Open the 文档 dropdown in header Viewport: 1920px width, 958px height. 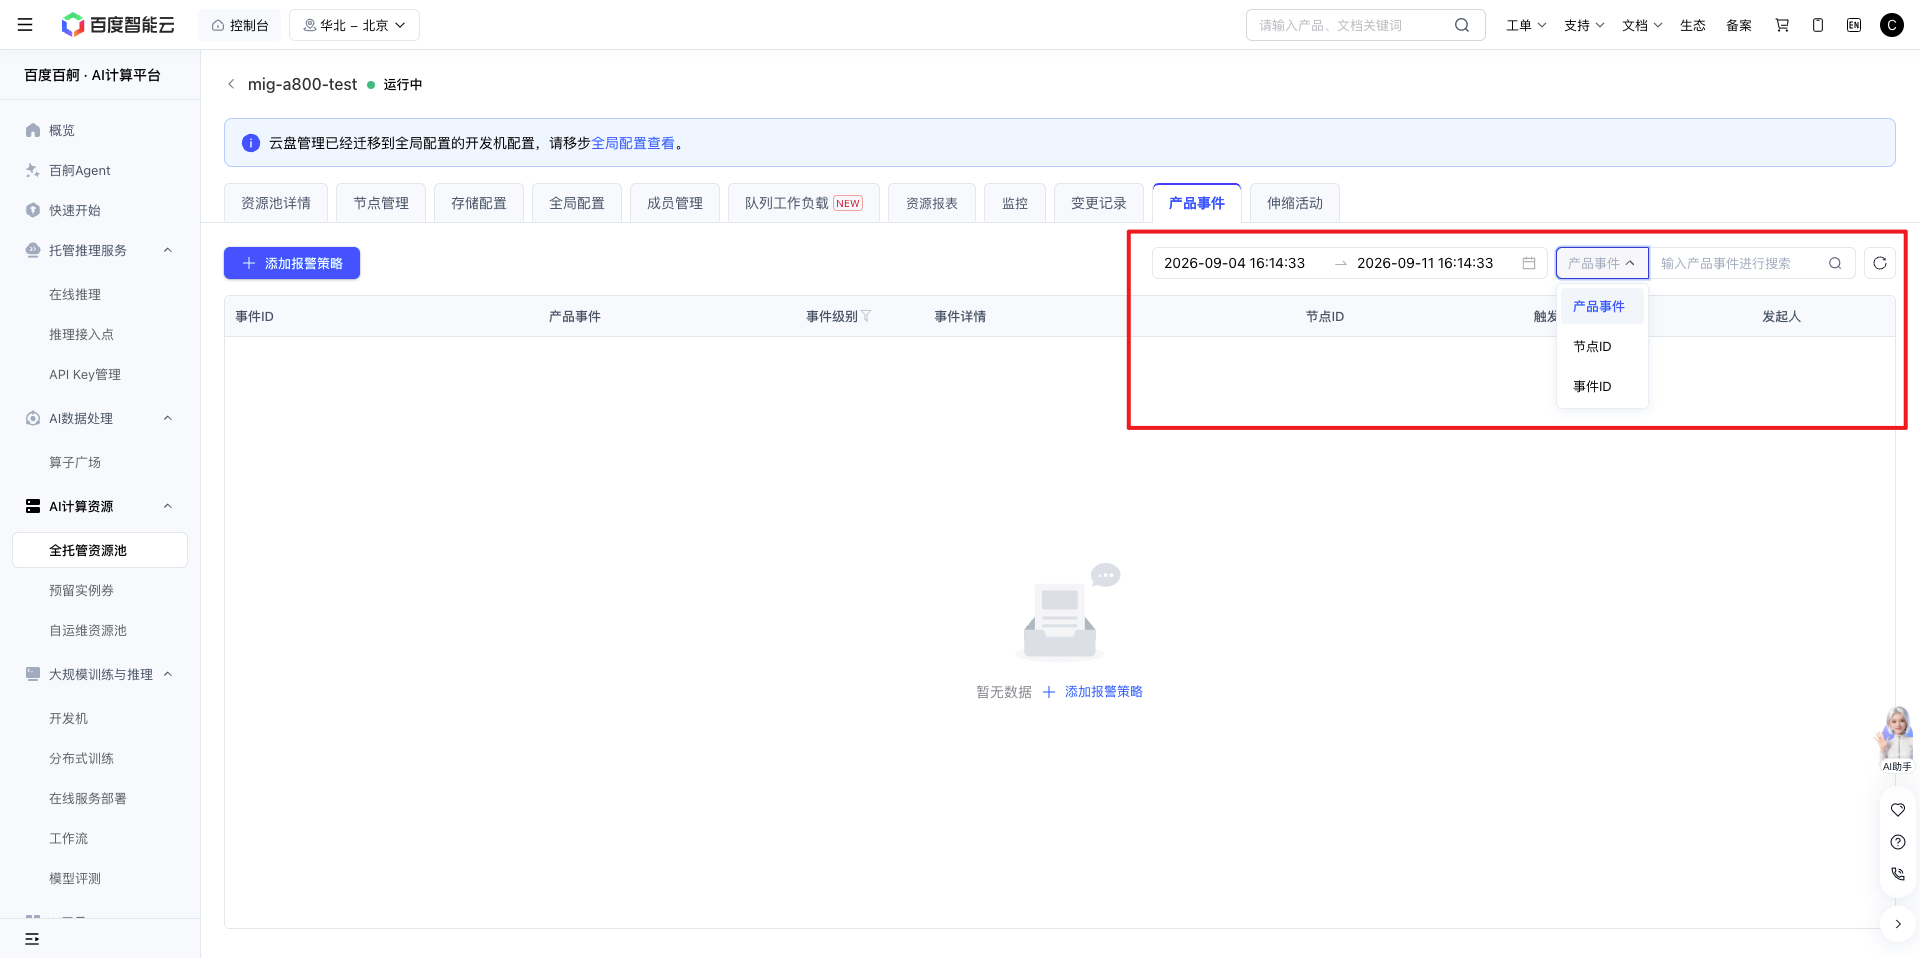tap(1642, 25)
